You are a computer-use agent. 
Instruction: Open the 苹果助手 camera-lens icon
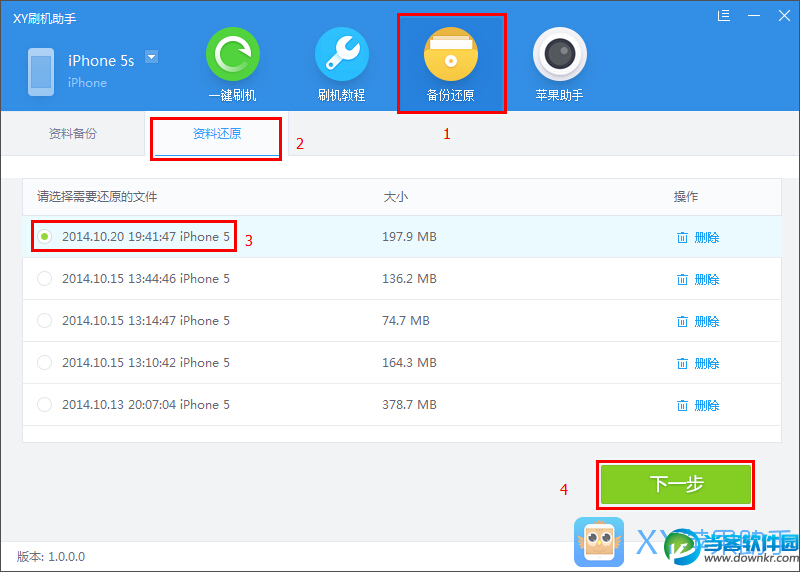(x=560, y=54)
